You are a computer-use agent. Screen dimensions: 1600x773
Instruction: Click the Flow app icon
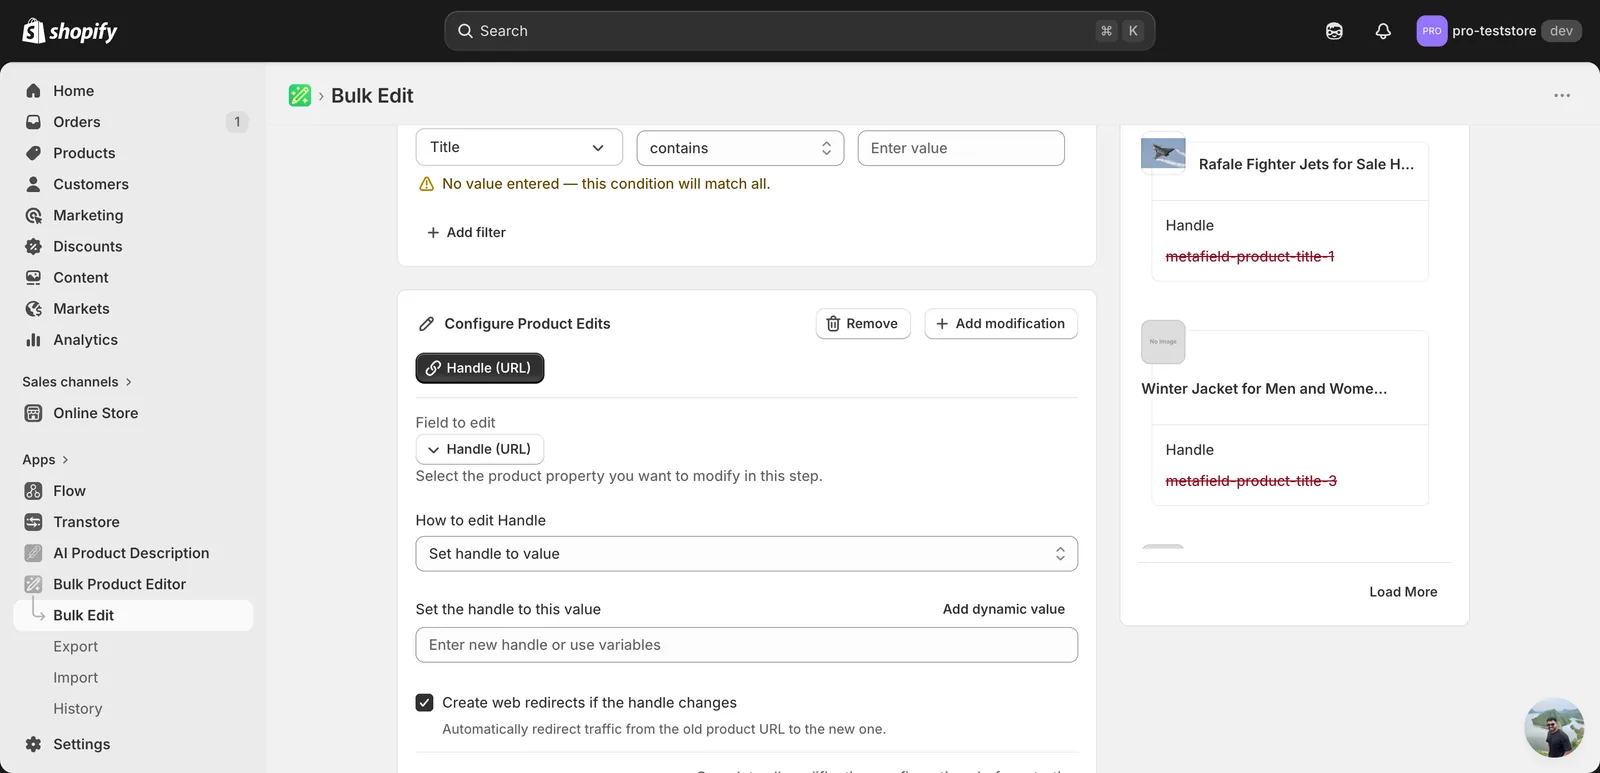click(x=33, y=491)
